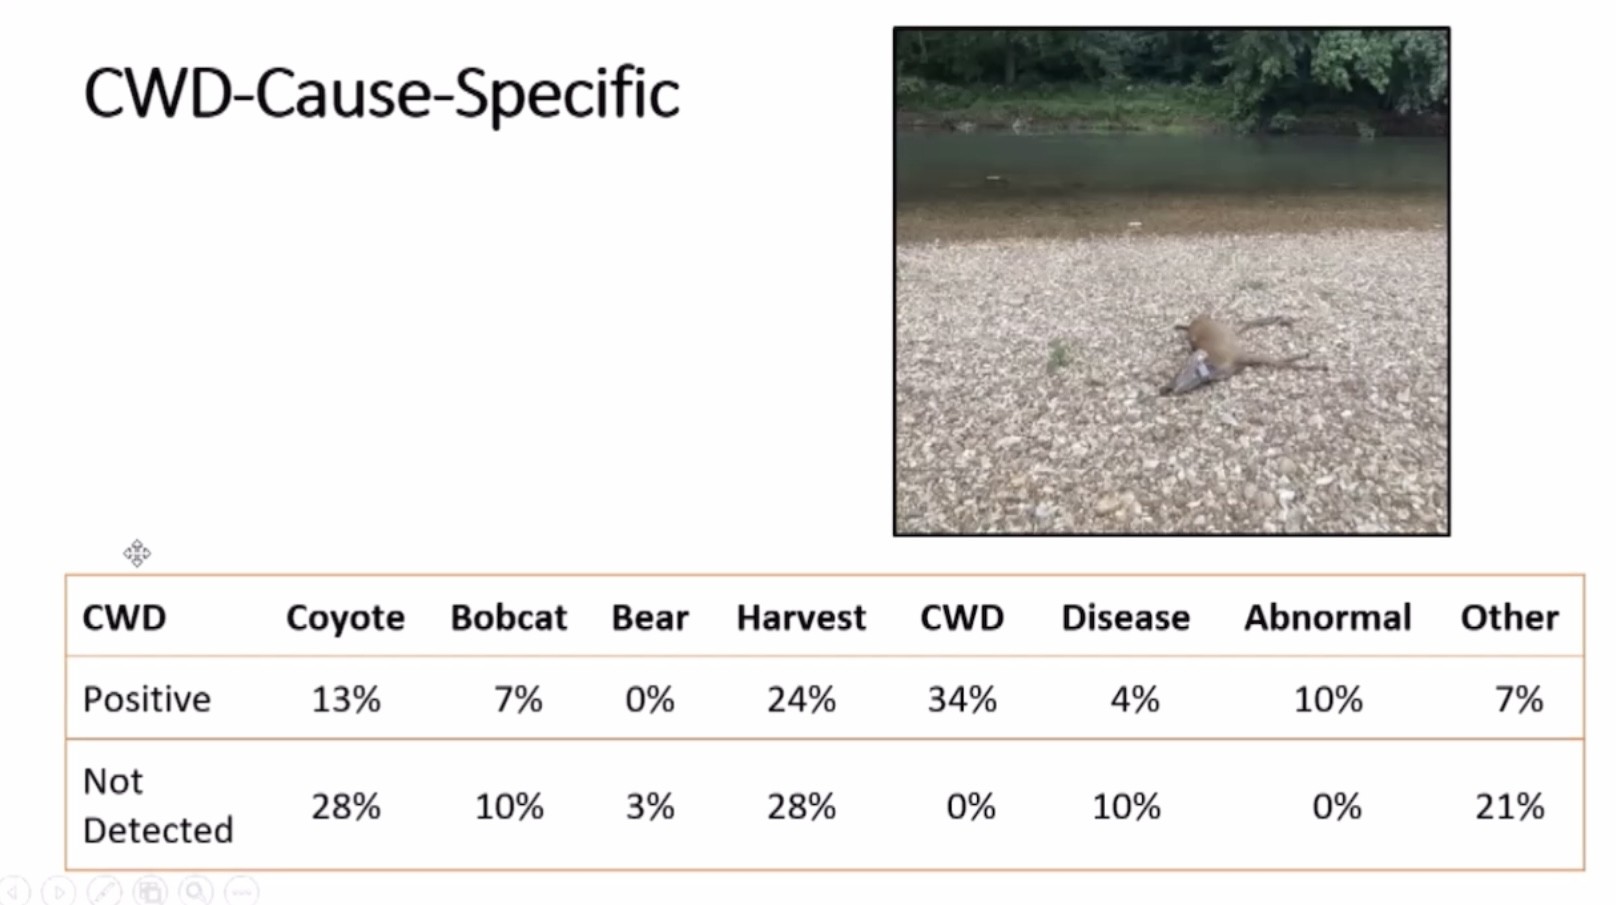Click the 34% CWD positive cell
This screenshot has width=1616, height=905.
coord(962,699)
